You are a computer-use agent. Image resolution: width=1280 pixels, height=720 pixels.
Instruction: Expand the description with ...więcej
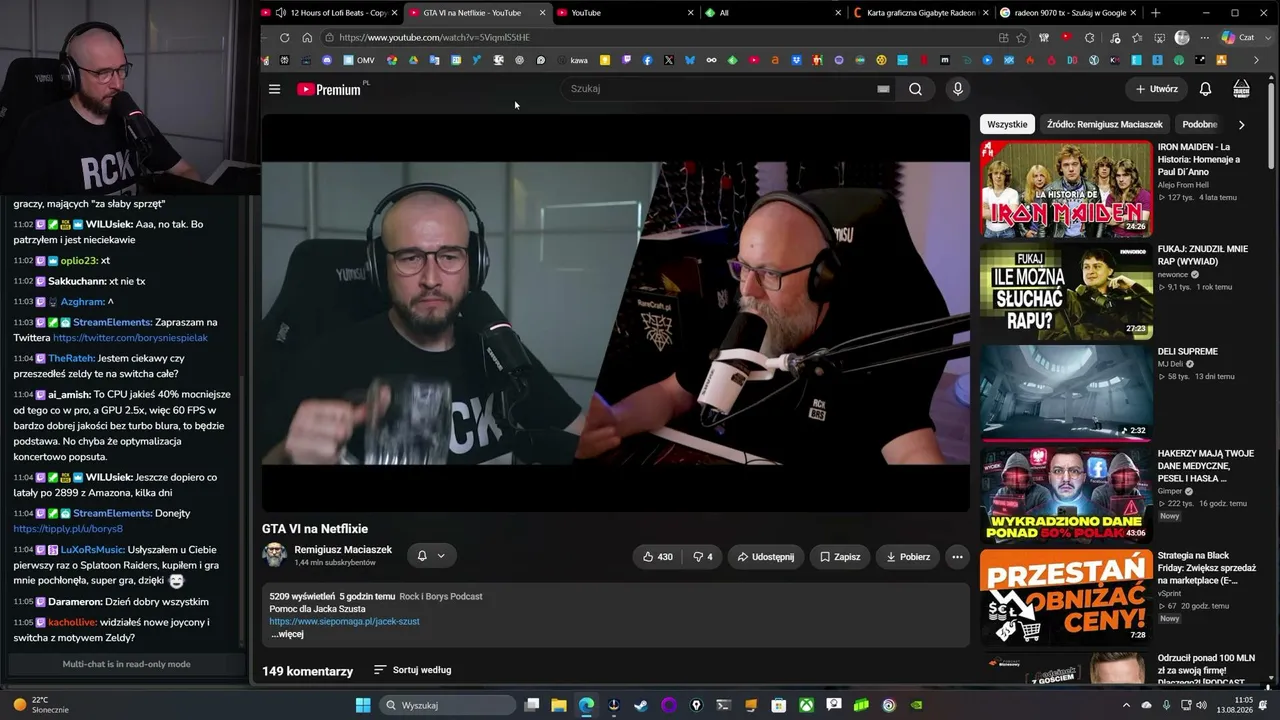coord(287,634)
